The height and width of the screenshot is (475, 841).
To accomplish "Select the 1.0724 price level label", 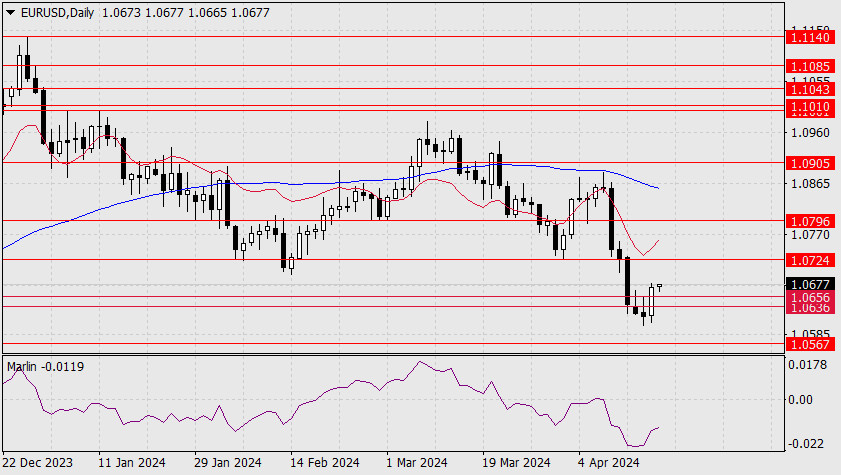I will (x=810, y=261).
